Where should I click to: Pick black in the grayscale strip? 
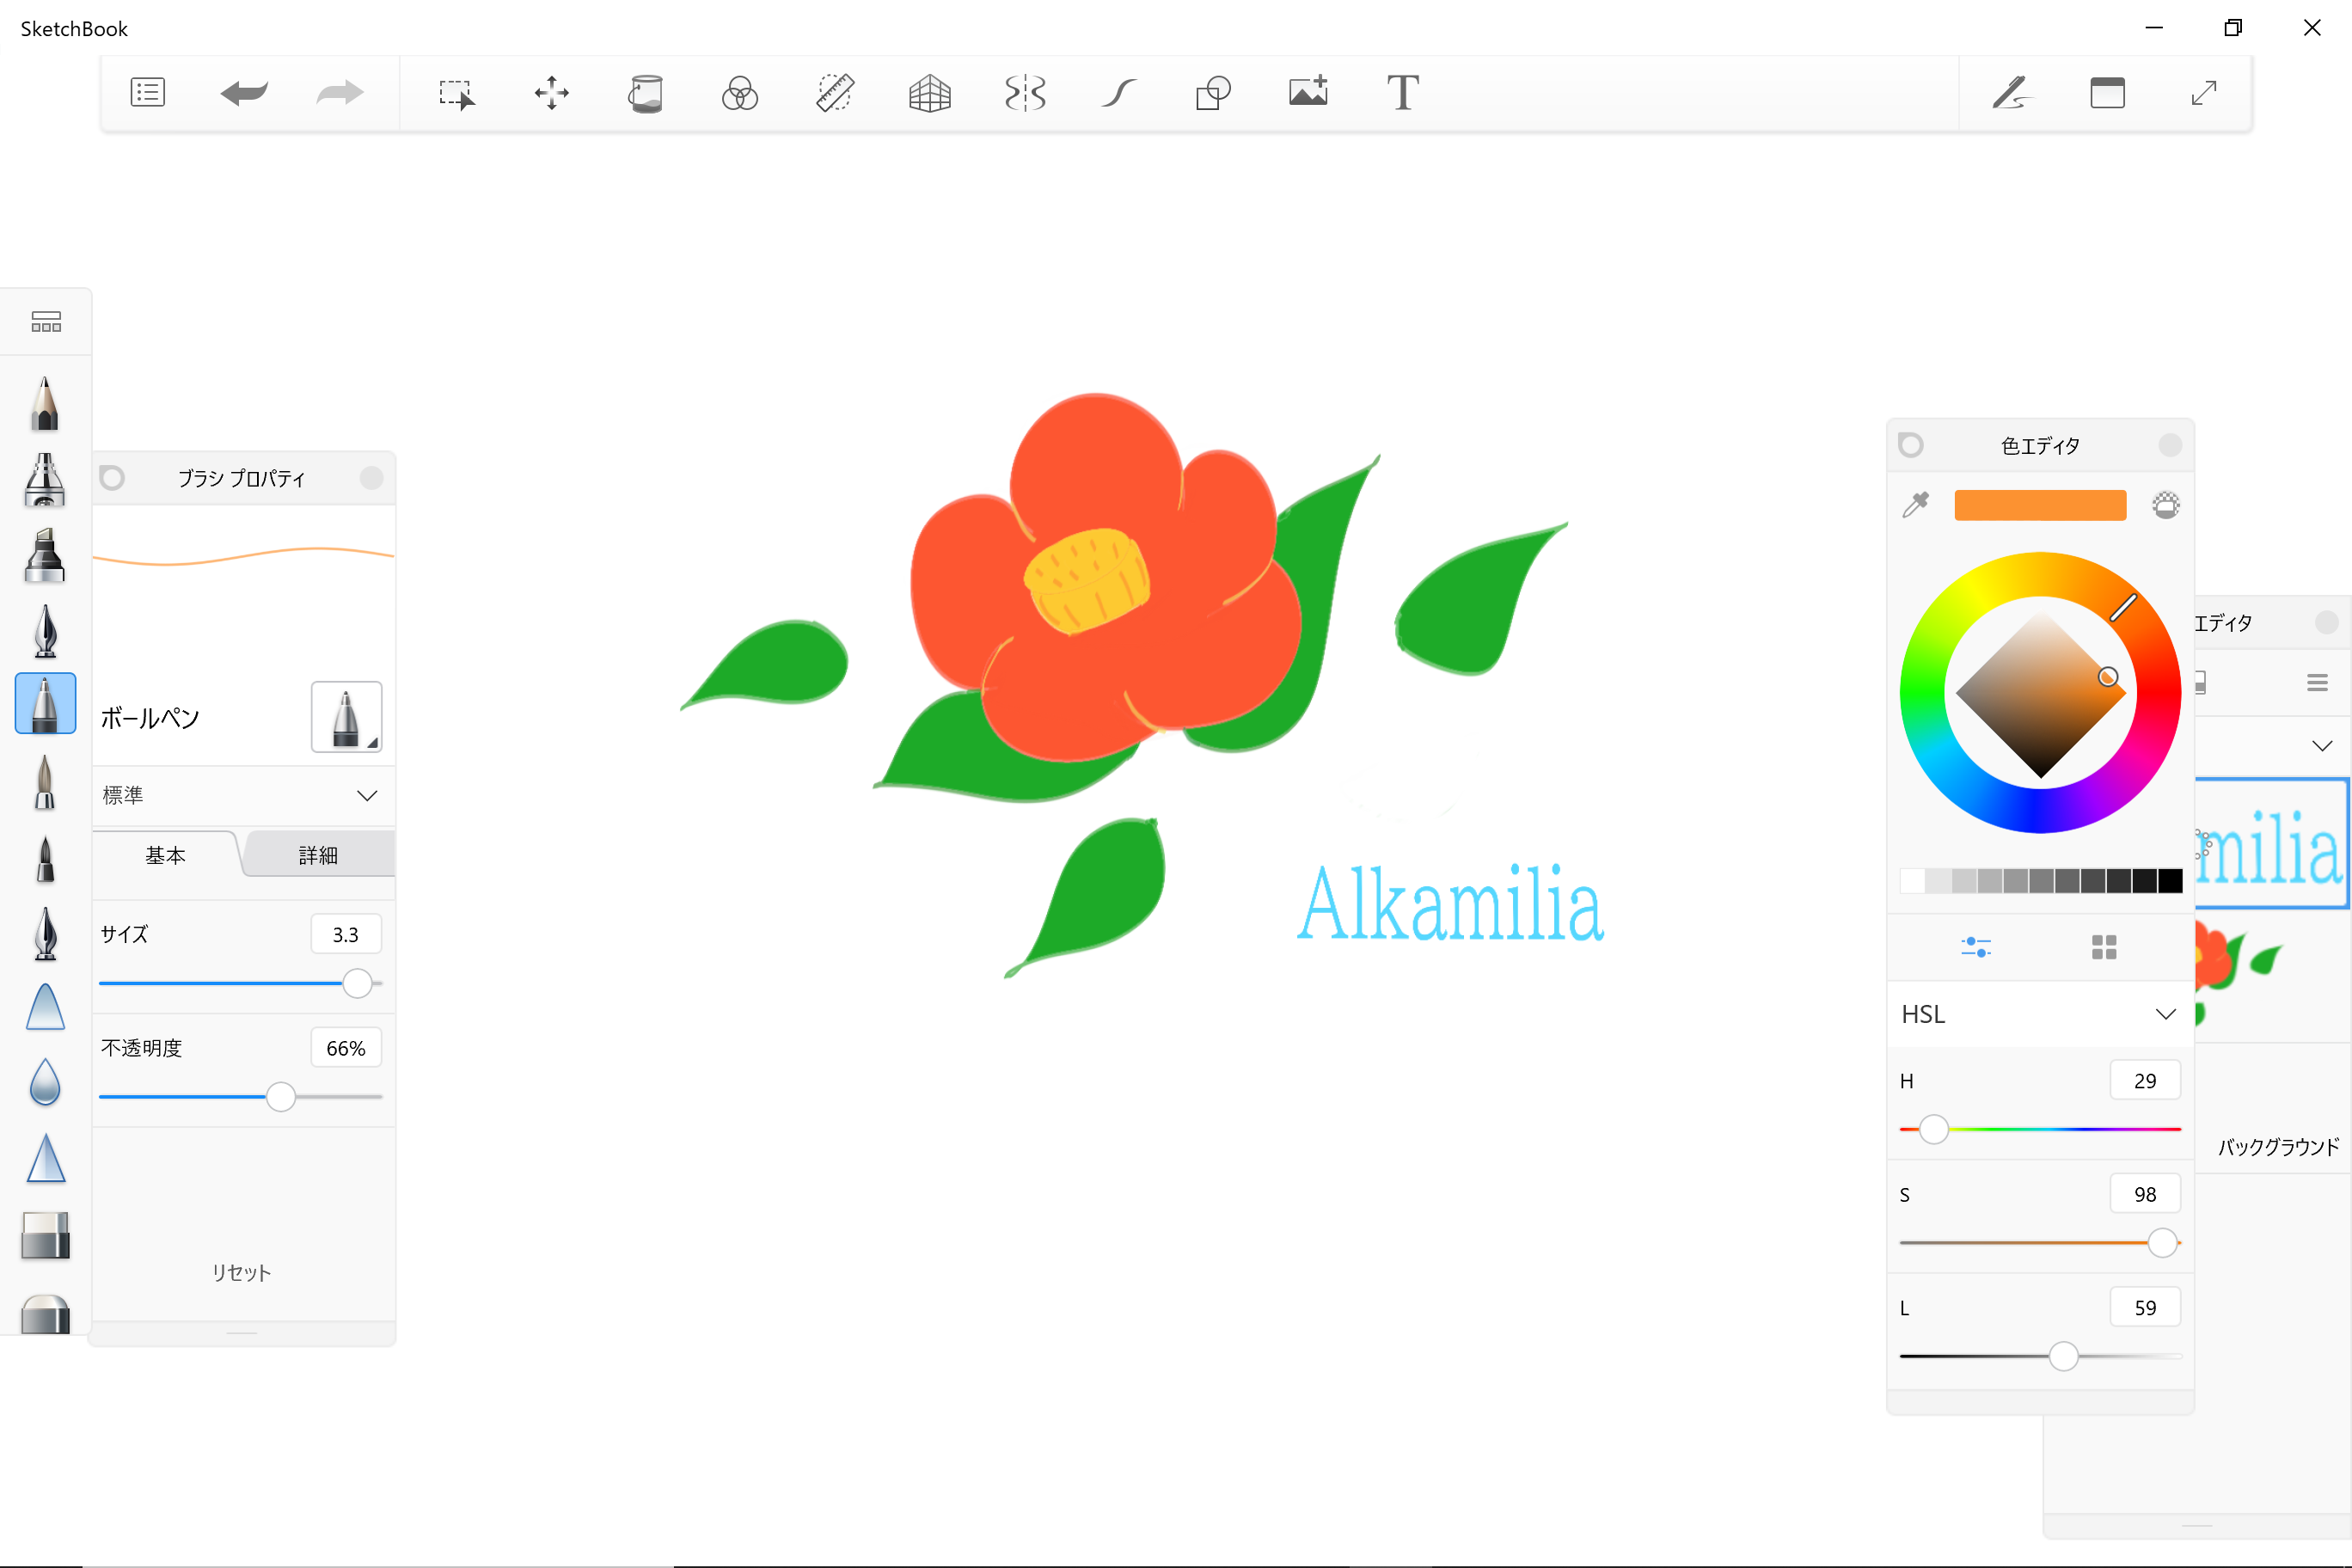point(2169,881)
